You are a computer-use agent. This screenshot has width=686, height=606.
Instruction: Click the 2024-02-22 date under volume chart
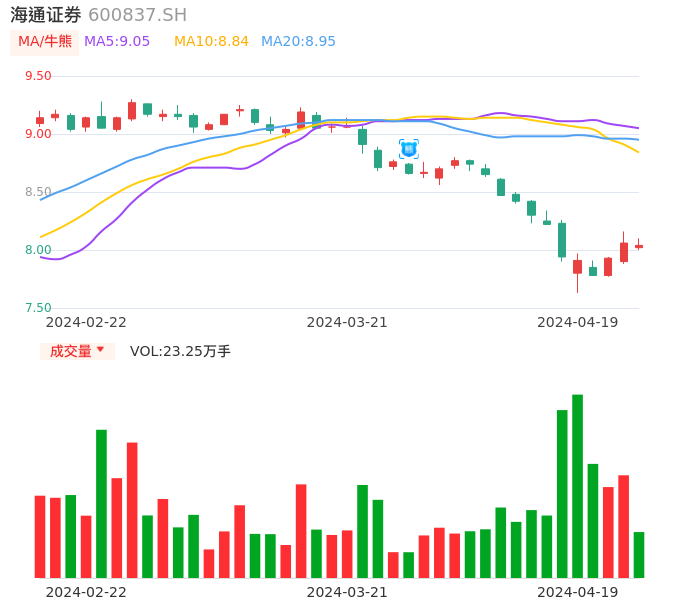coord(86,592)
